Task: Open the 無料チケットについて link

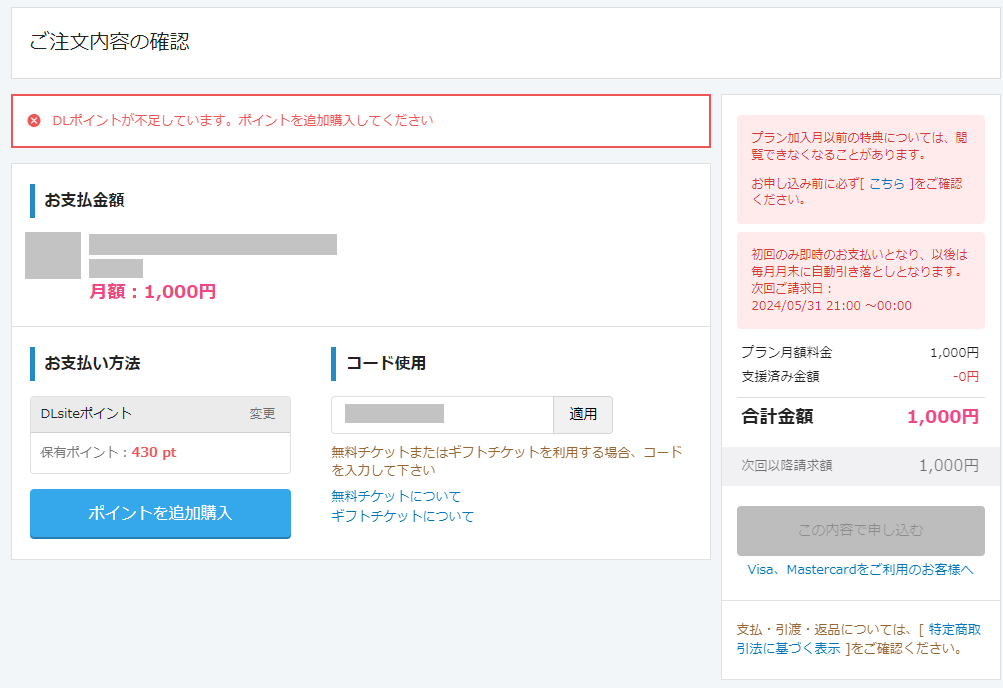Action: pyautogui.click(x=396, y=496)
